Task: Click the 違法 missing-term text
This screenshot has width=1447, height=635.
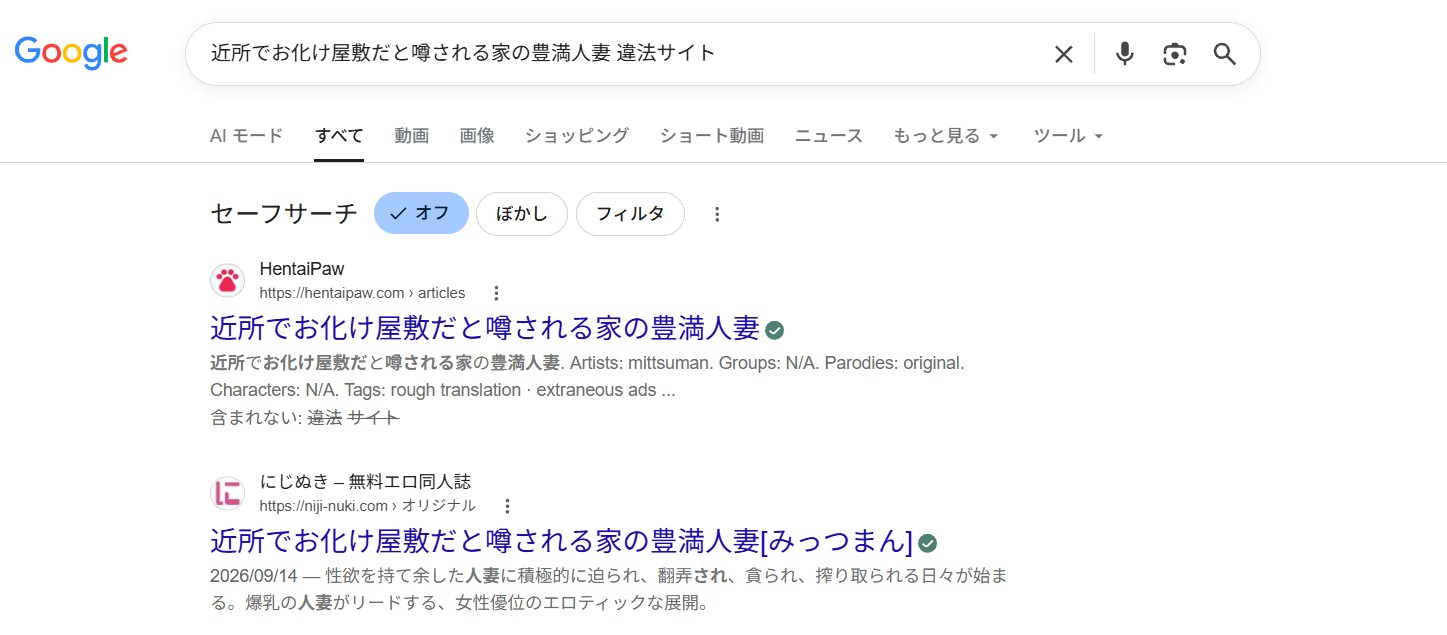Action: pyautogui.click(x=324, y=418)
